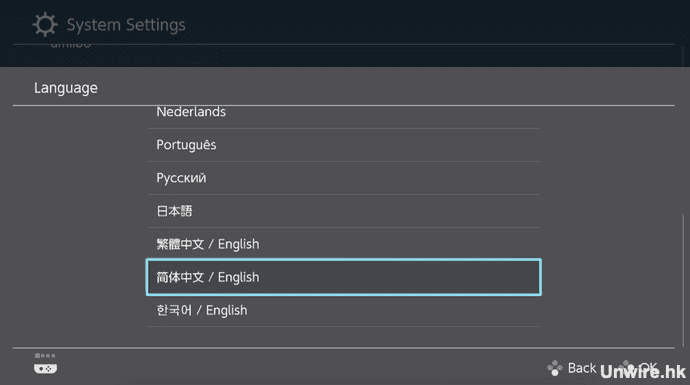Select 한국어 / English option
Viewport: 690px width, 385px height.
click(343, 310)
